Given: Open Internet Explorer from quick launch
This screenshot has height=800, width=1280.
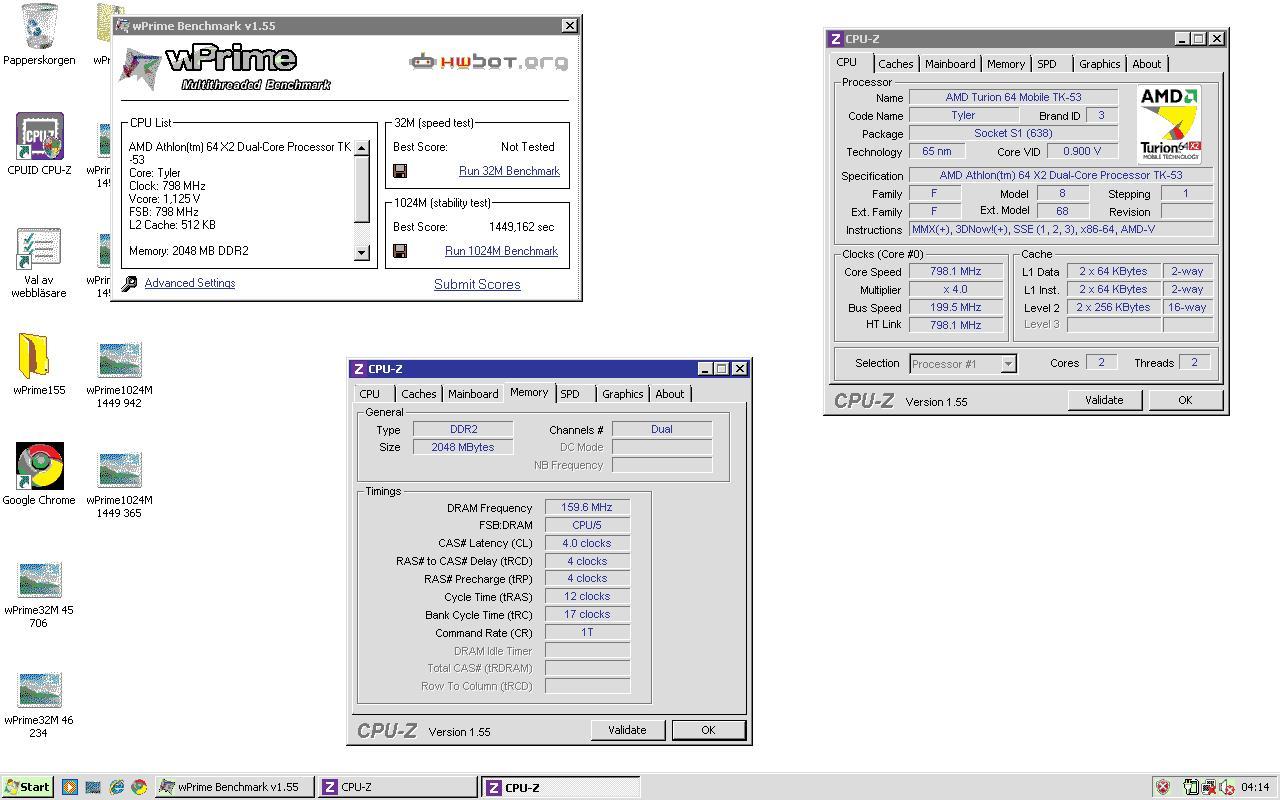Looking at the screenshot, I should tap(116, 787).
